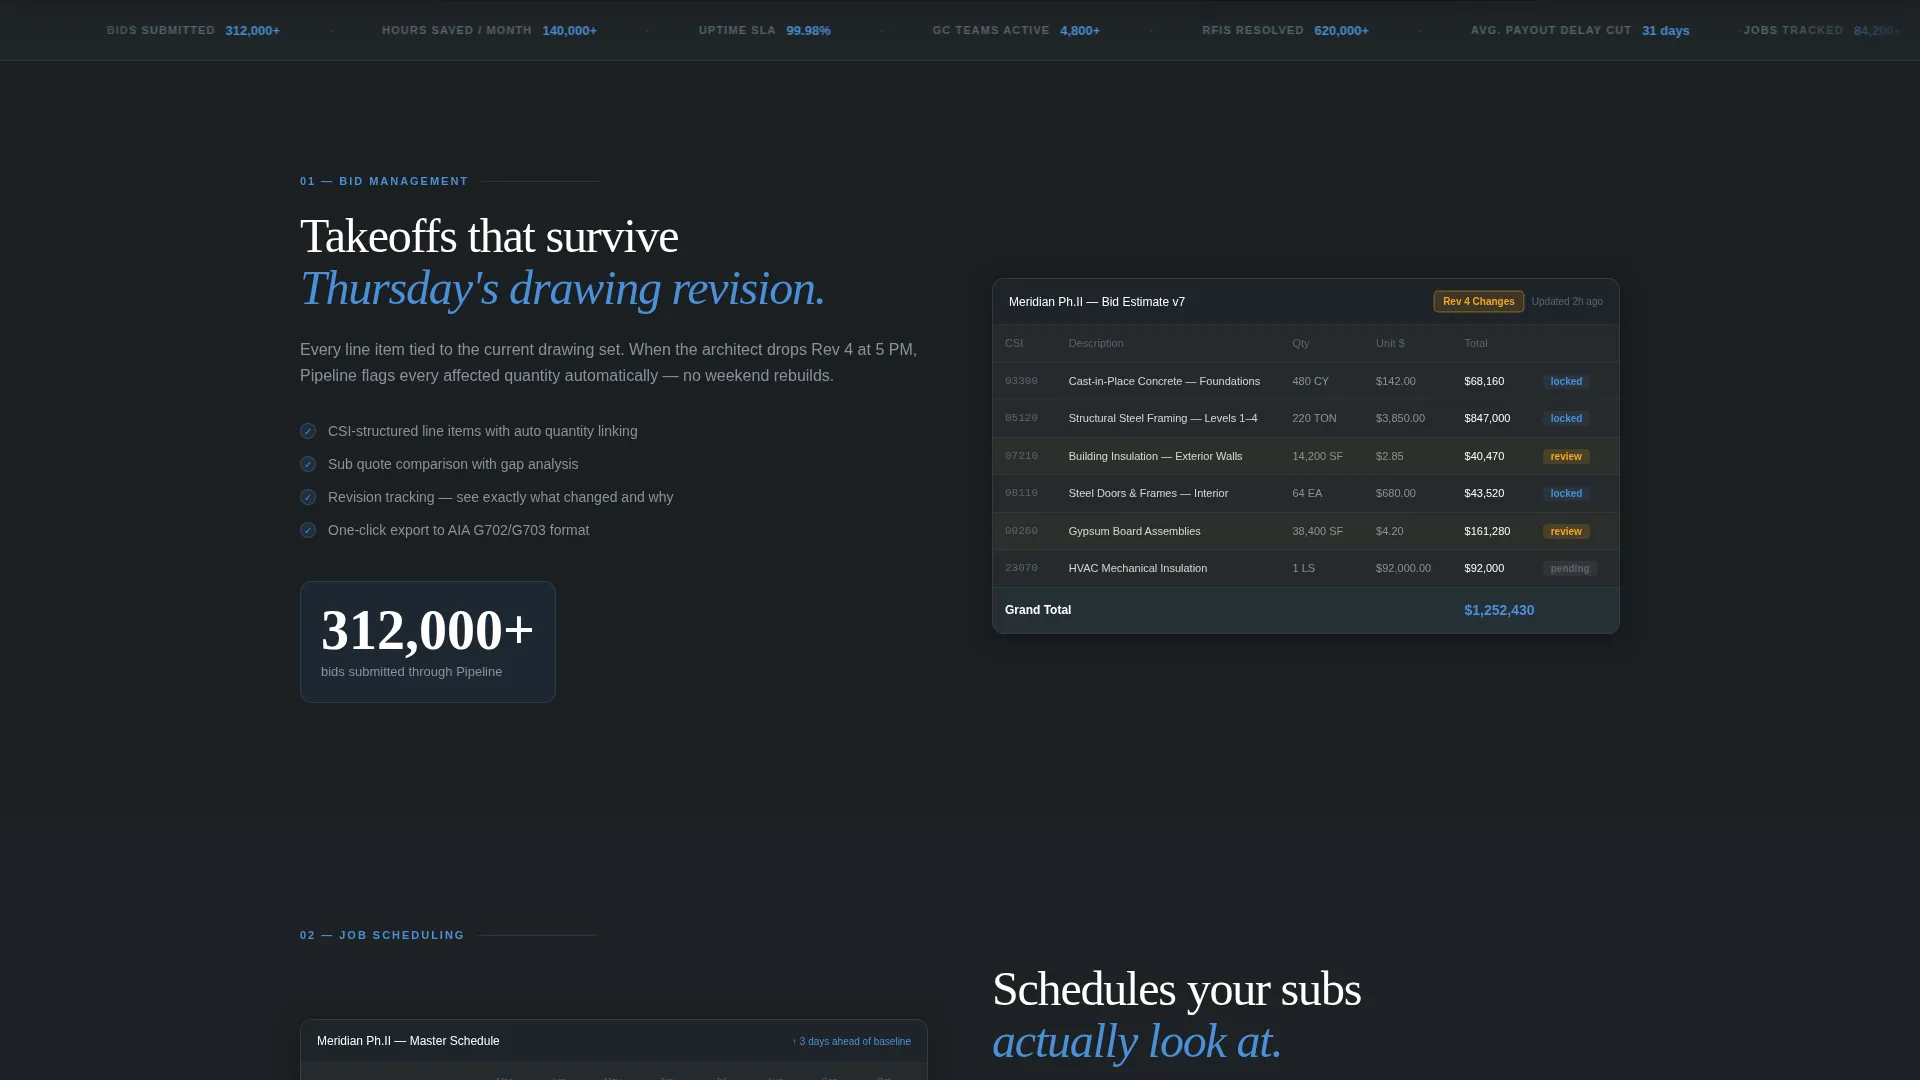This screenshot has height=1080, width=1920.
Task: Click GC Teams Active 4,800+ ticker stat
Action: coord(1016,30)
